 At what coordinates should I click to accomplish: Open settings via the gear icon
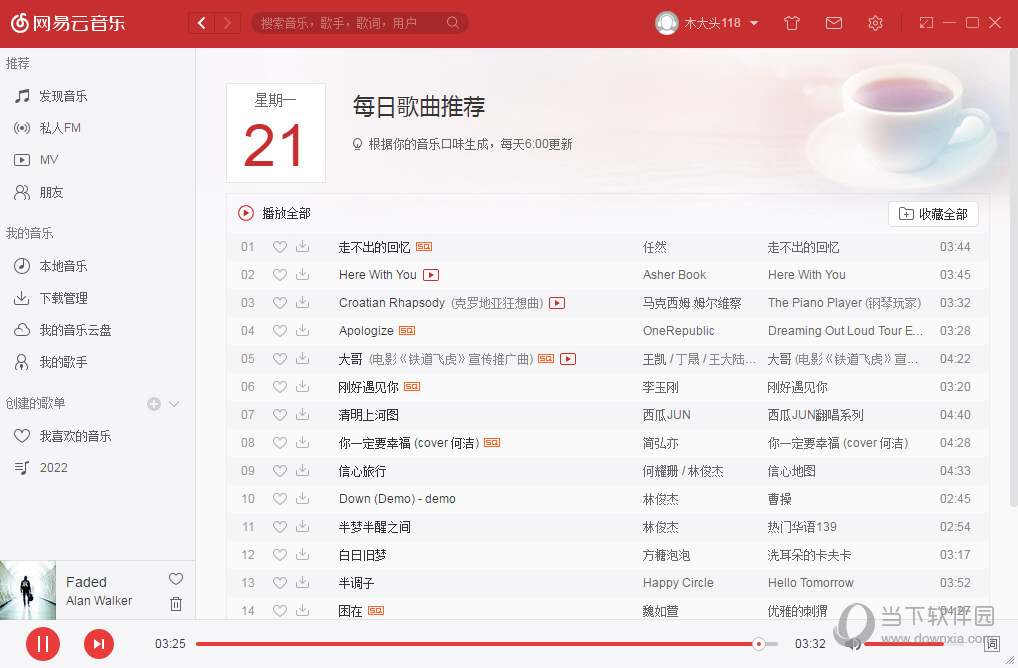(x=875, y=22)
